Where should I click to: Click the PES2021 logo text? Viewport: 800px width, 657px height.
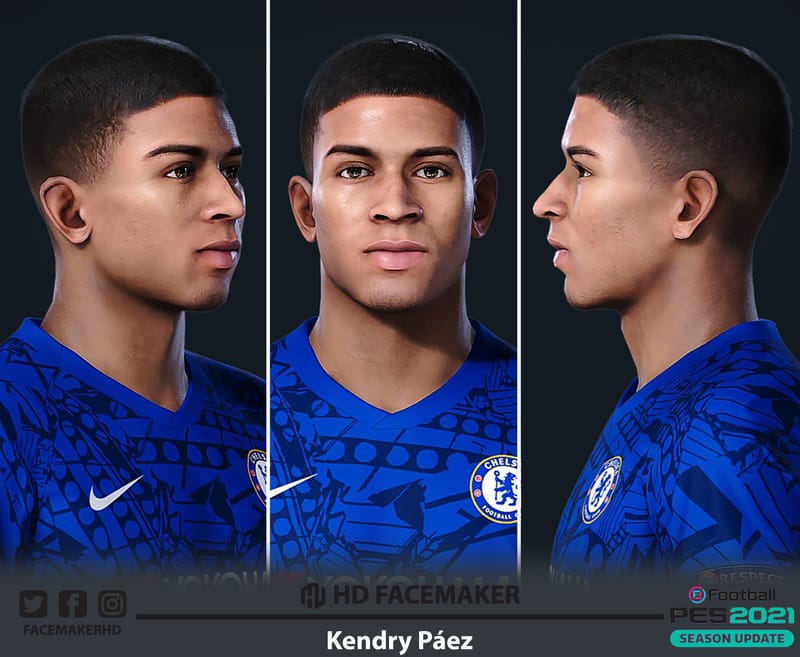click(x=732, y=615)
